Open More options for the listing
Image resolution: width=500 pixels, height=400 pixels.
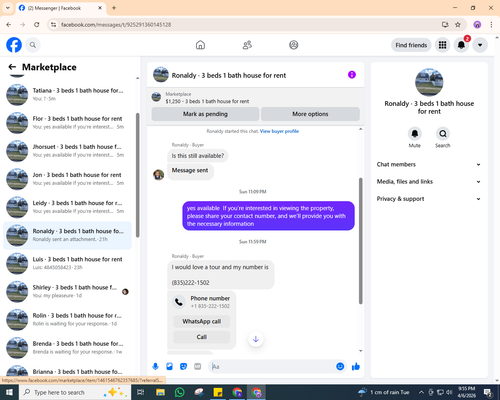[x=310, y=114]
